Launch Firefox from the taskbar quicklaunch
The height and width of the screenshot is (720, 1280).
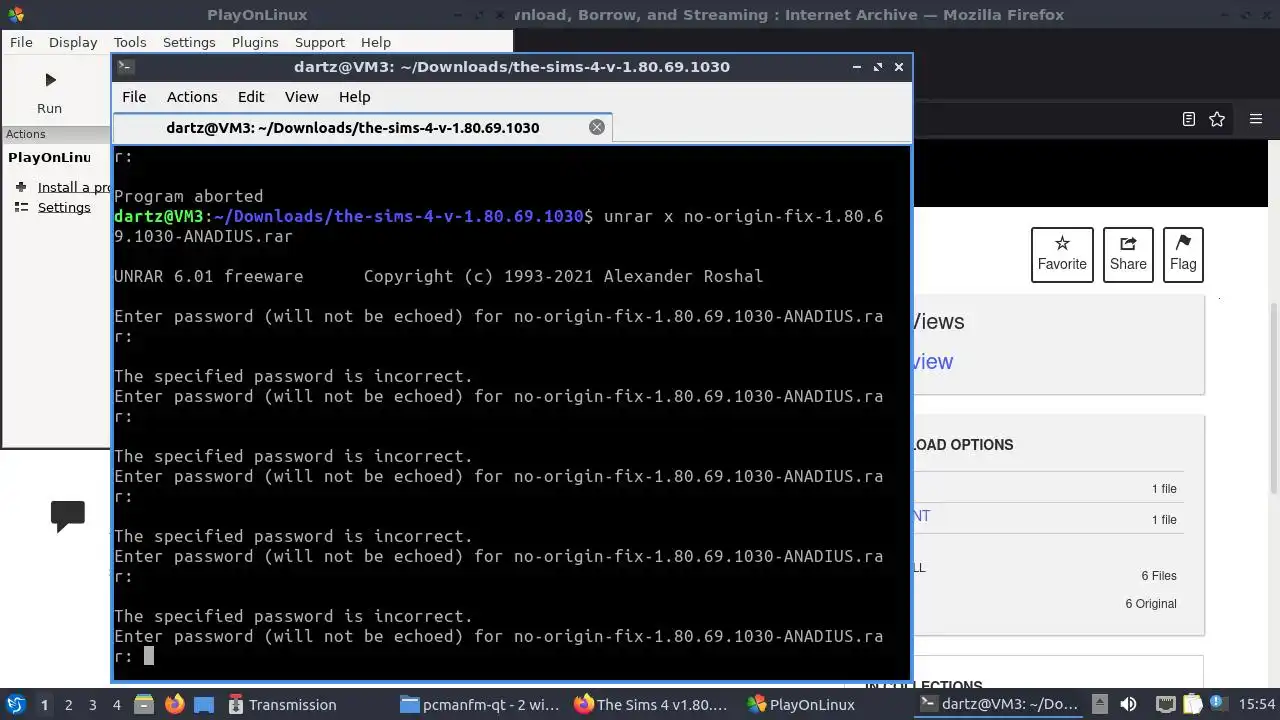point(174,705)
